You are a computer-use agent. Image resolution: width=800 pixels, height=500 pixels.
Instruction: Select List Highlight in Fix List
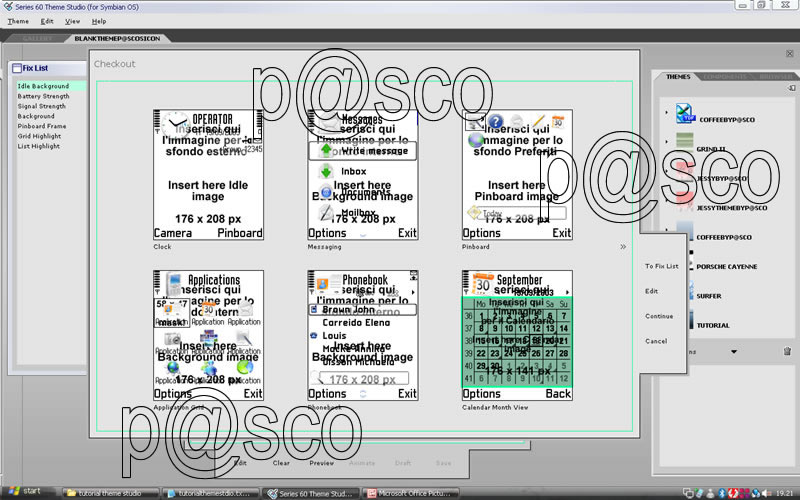(39, 146)
